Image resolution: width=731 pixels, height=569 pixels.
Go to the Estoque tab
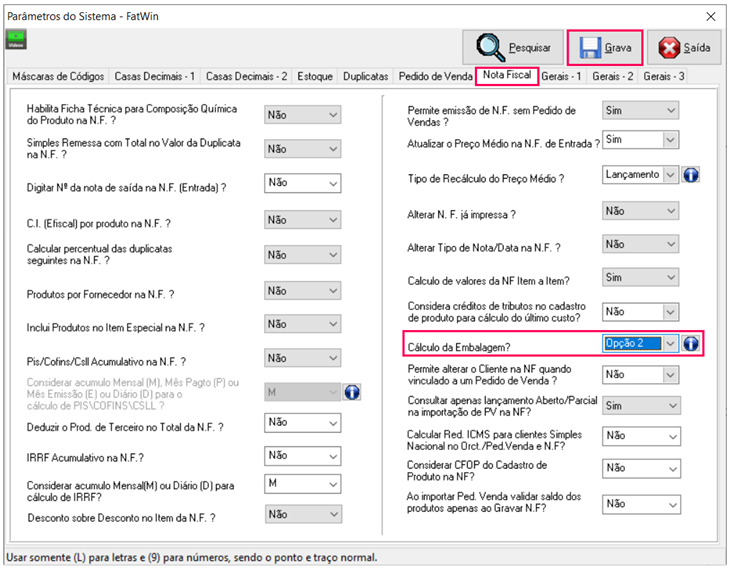click(x=315, y=76)
